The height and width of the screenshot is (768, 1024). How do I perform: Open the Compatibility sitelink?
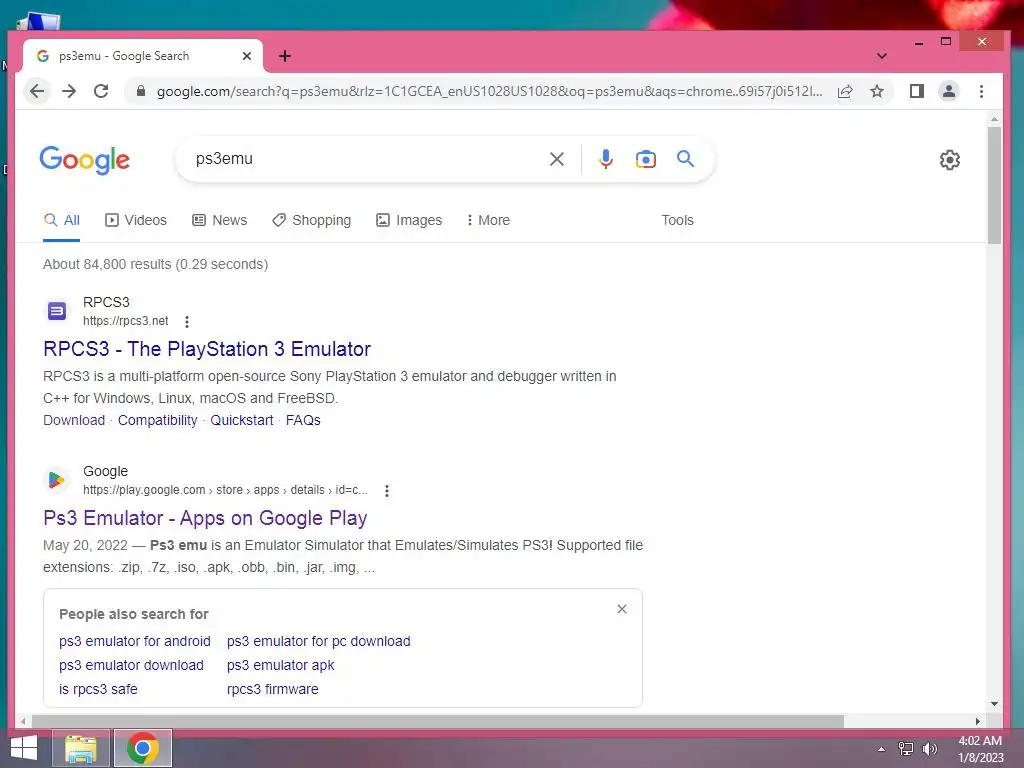[157, 420]
